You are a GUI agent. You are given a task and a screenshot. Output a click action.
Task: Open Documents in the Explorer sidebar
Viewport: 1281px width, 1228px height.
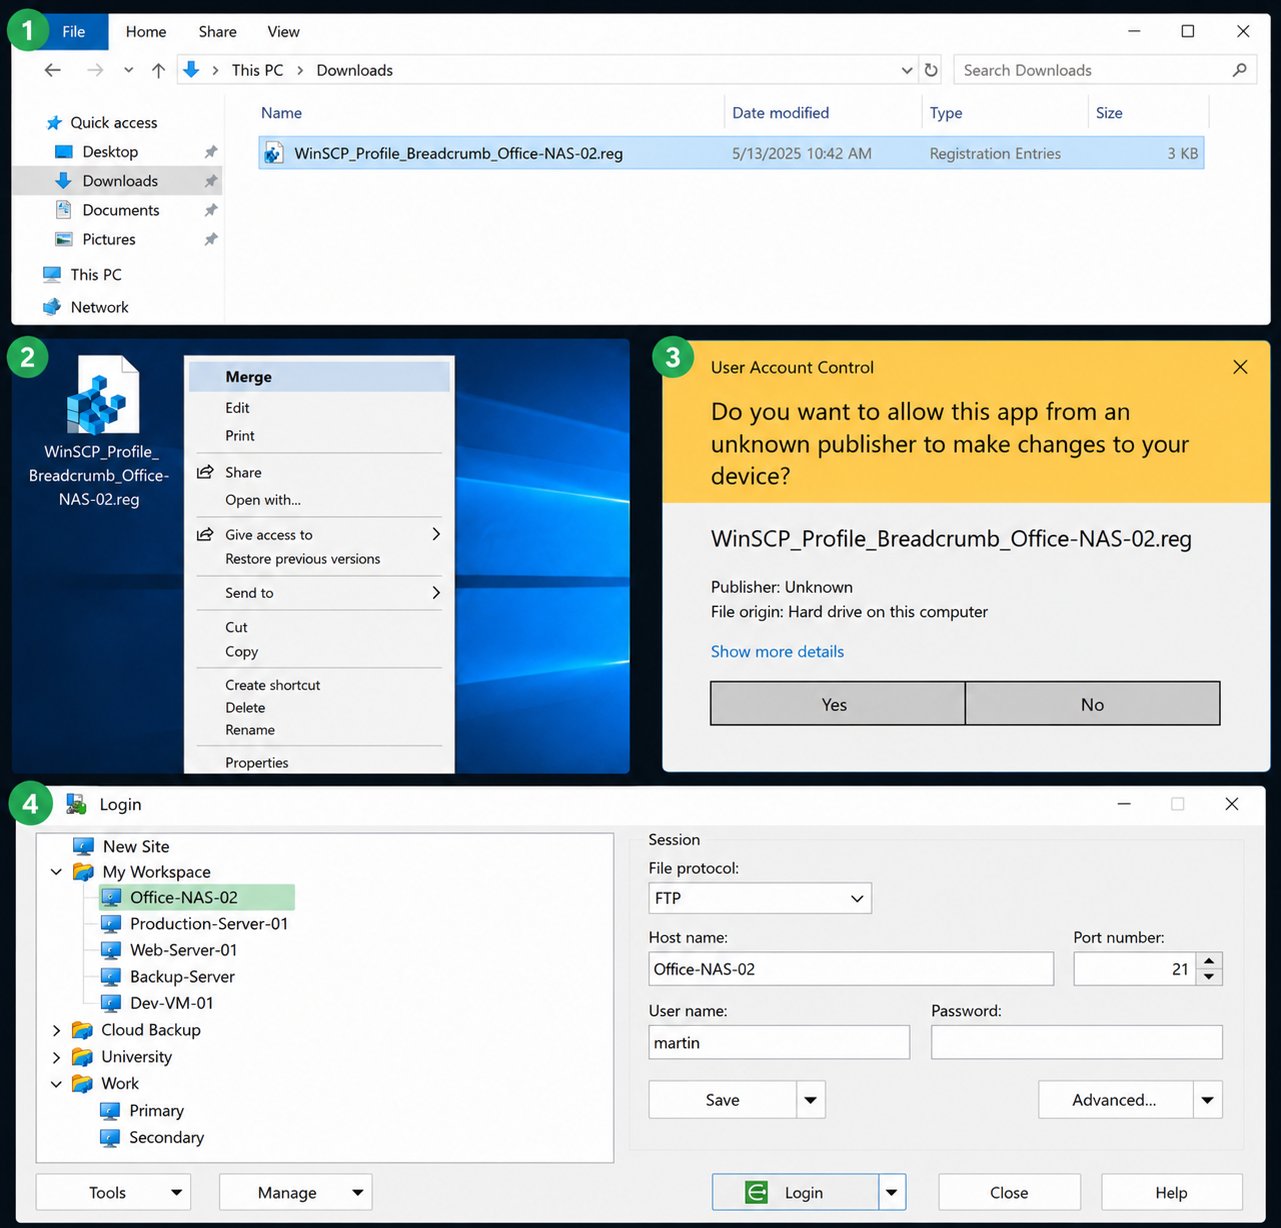[x=121, y=210]
